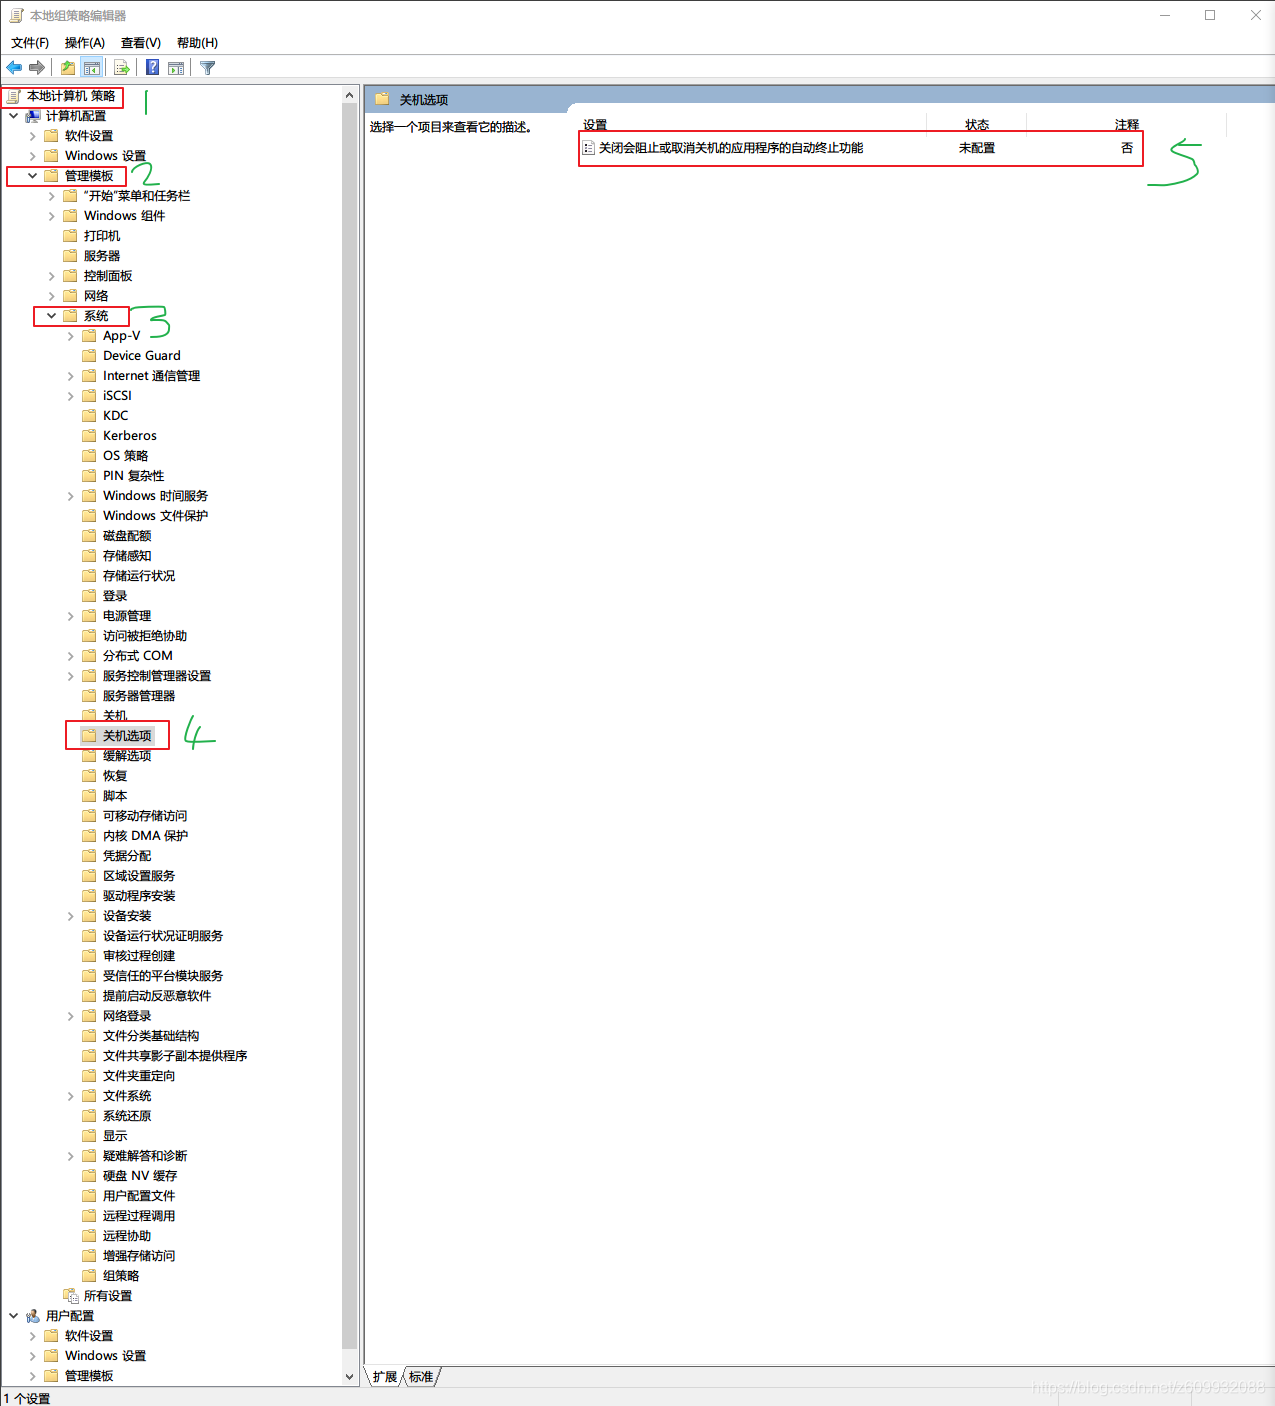This screenshot has width=1275, height=1406.
Task: Expand the Internet 通信管理 node
Action: [70, 376]
